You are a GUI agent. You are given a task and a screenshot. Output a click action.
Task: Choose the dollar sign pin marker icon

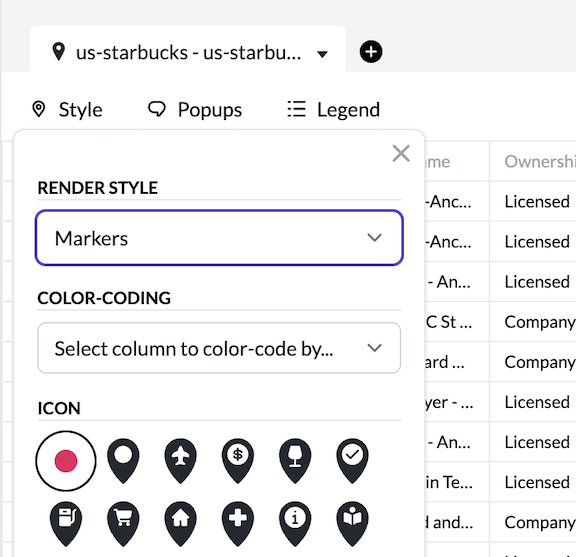pos(238,461)
